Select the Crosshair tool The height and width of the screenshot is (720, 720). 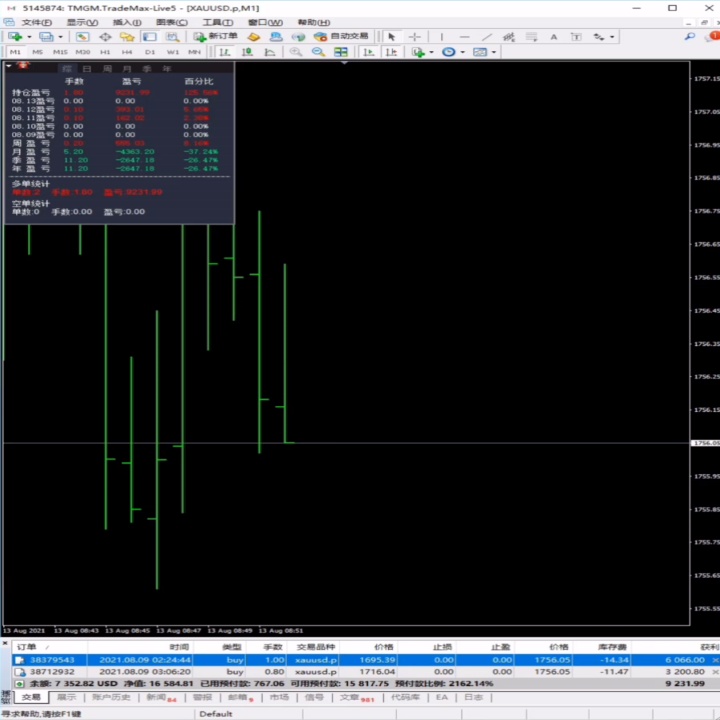point(415,37)
